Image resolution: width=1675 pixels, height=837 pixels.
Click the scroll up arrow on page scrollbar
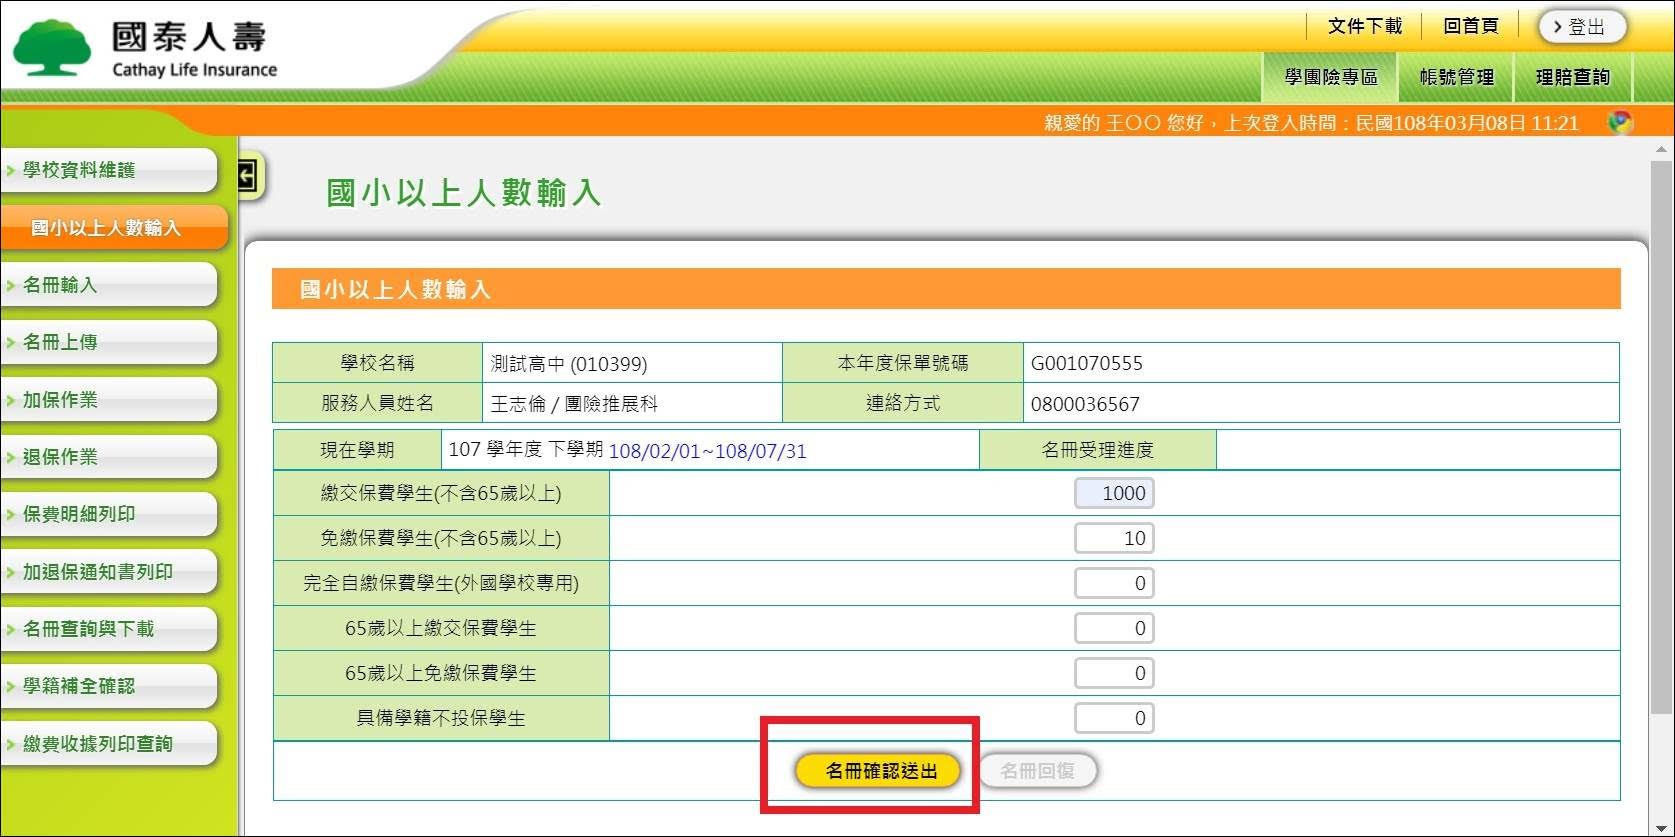1661,150
